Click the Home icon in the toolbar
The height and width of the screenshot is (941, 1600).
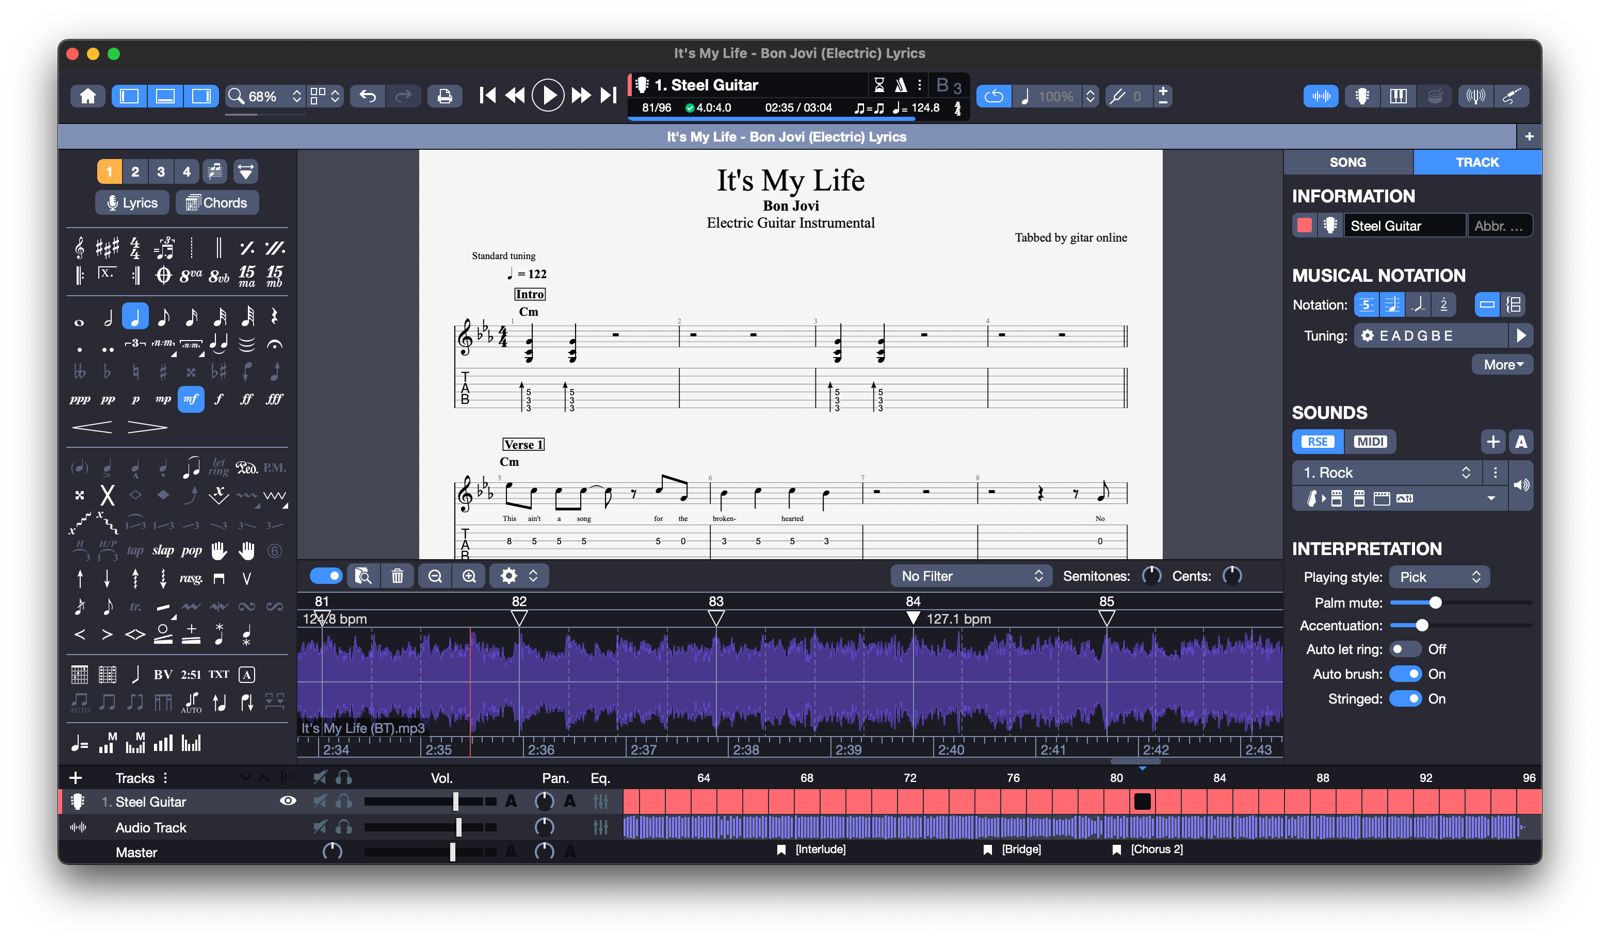click(x=88, y=96)
